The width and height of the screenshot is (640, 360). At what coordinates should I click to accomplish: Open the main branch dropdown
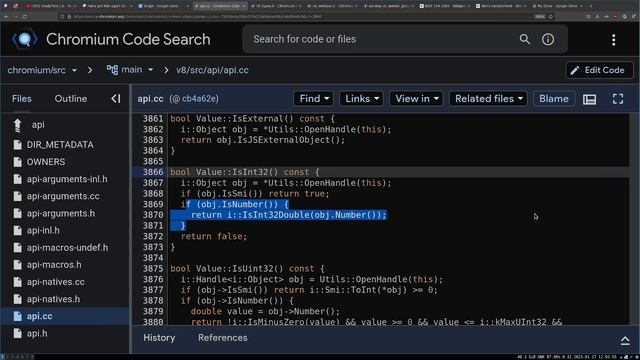[130, 70]
